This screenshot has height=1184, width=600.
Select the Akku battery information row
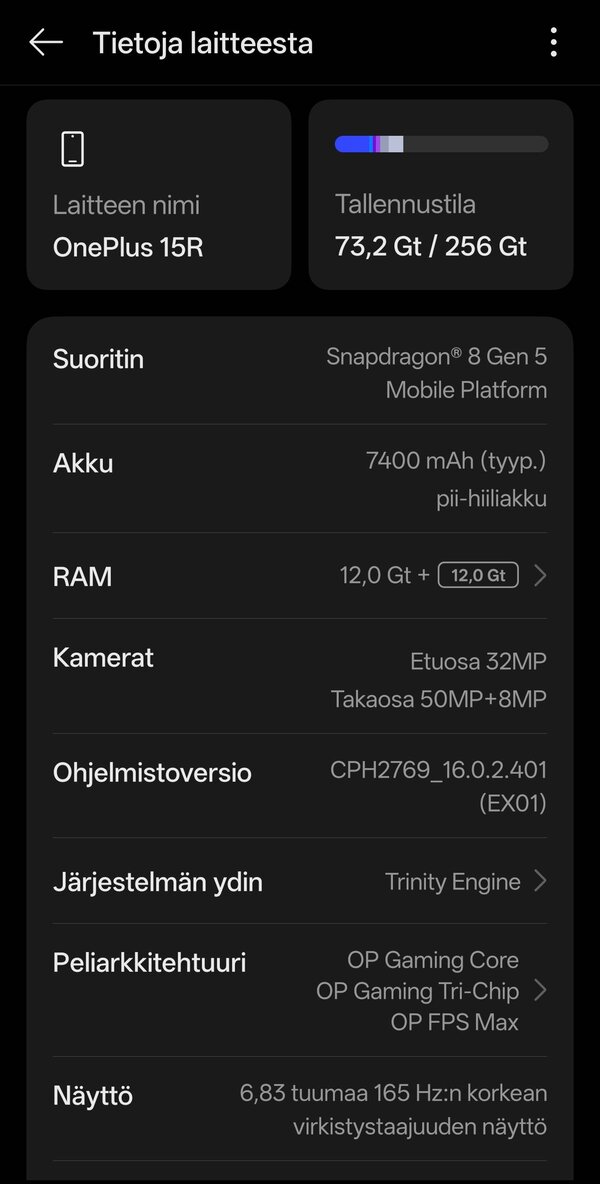click(298, 478)
